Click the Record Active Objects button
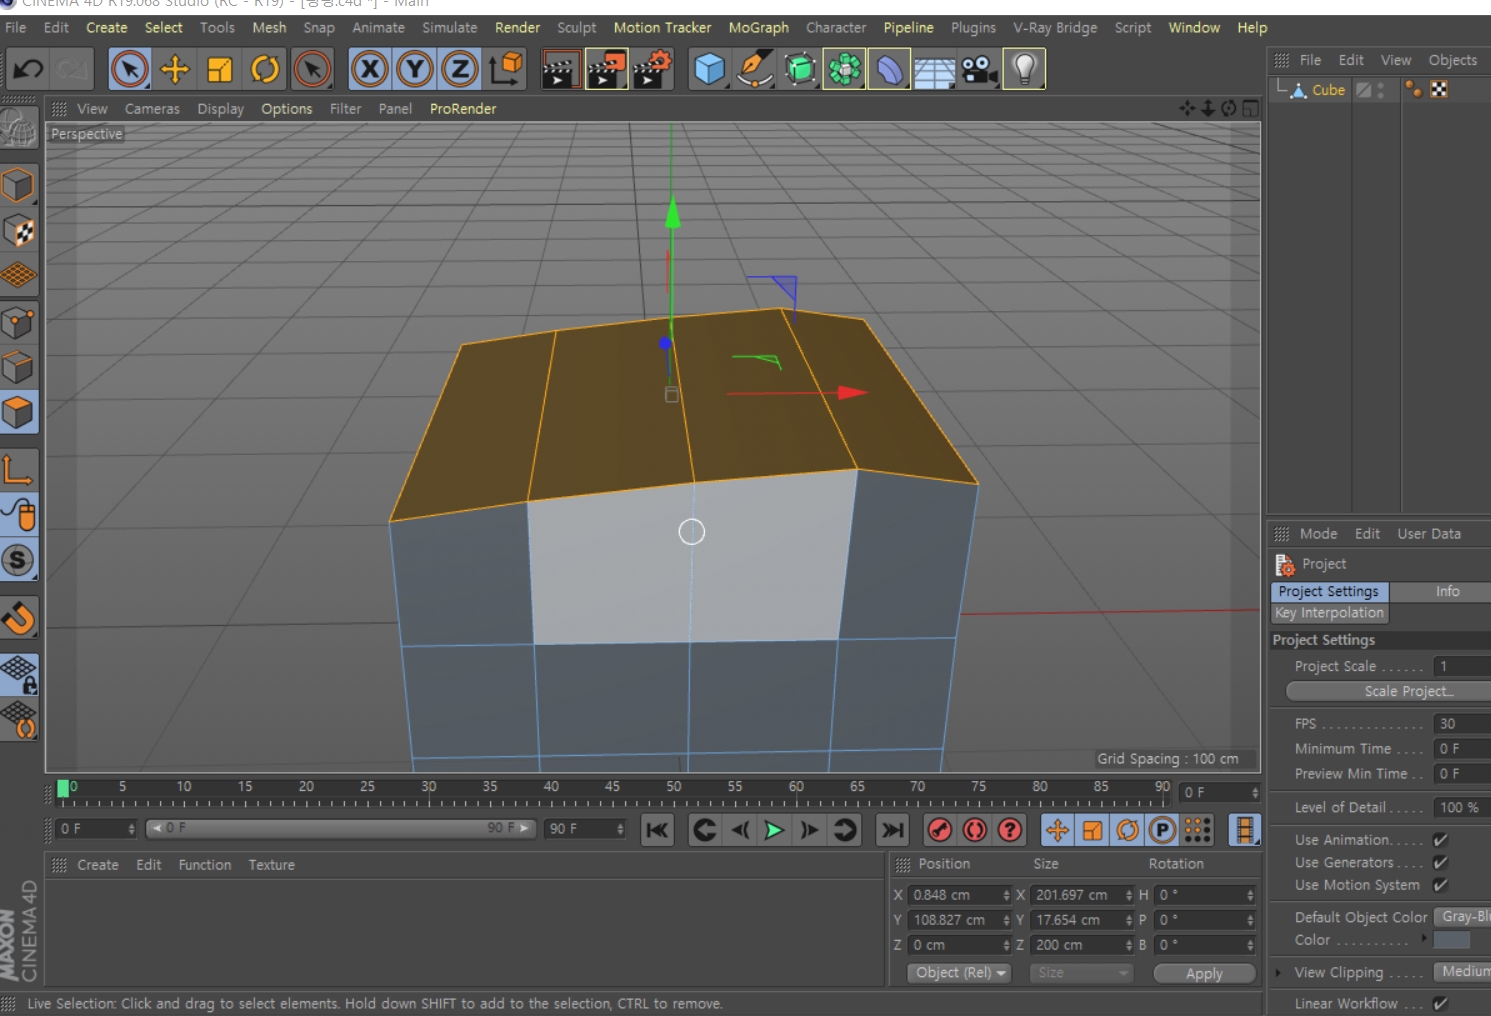This screenshot has width=1491, height=1016. pos(939,830)
